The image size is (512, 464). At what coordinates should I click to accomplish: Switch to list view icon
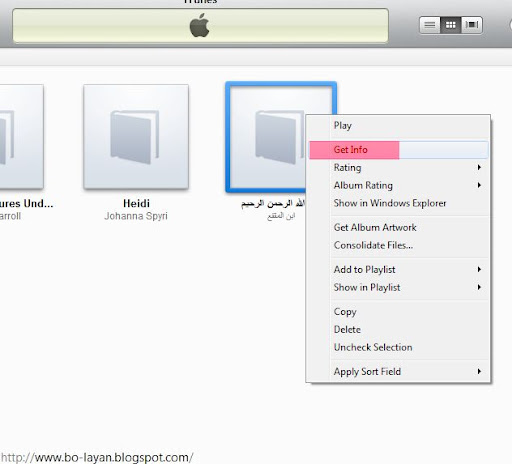(430, 25)
